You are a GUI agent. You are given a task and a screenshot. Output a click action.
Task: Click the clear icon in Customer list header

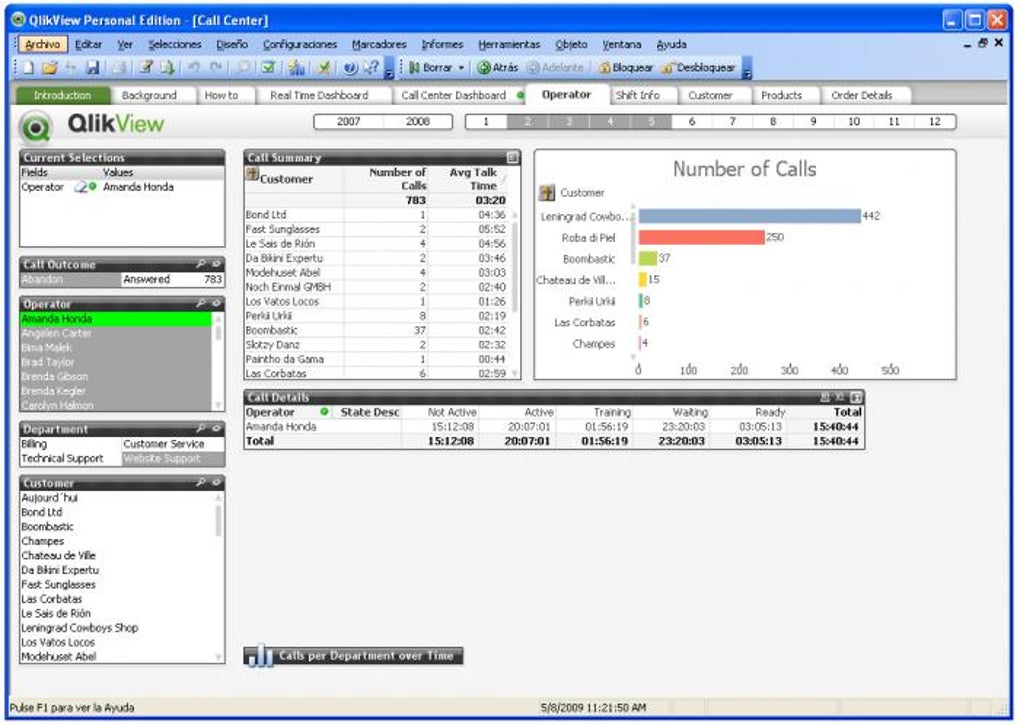[216, 483]
